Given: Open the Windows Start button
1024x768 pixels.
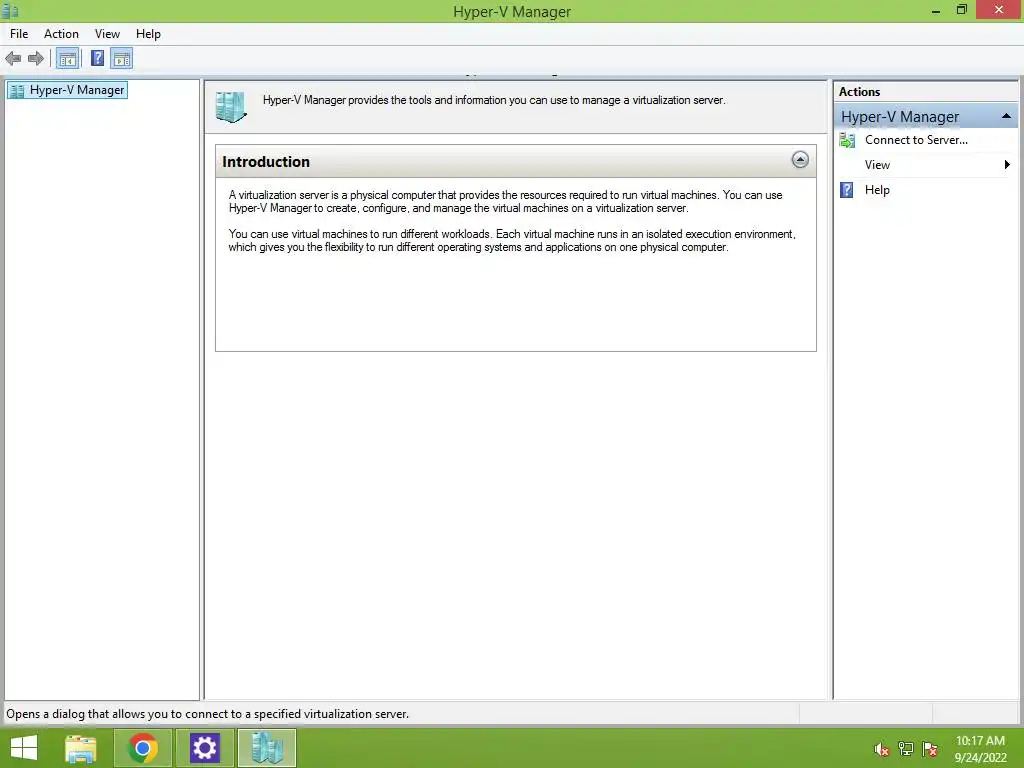Looking at the screenshot, I should (x=24, y=748).
